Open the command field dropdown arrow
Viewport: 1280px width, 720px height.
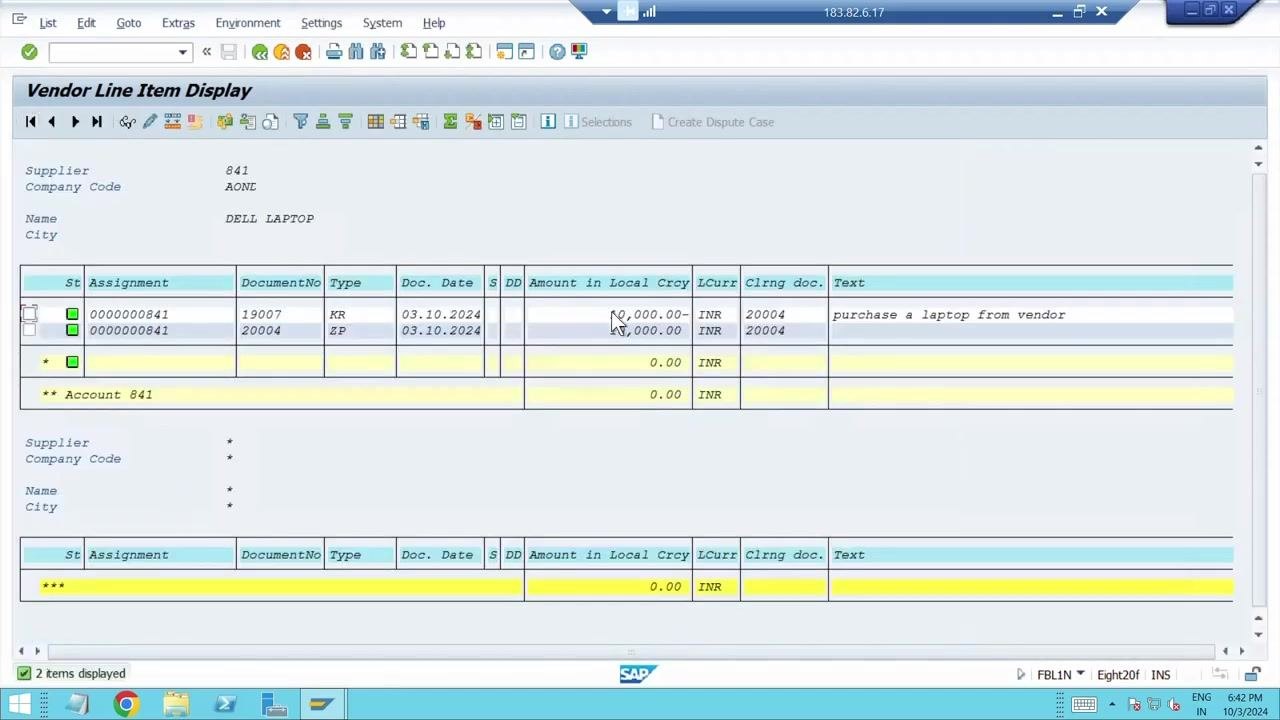(x=182, y=52)
